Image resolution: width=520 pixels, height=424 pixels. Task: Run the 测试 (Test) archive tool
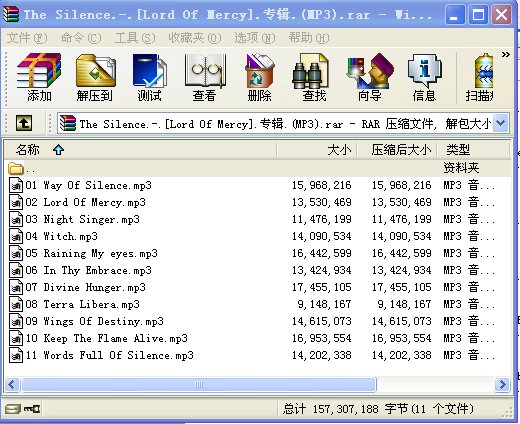click(x=150, y=77)
